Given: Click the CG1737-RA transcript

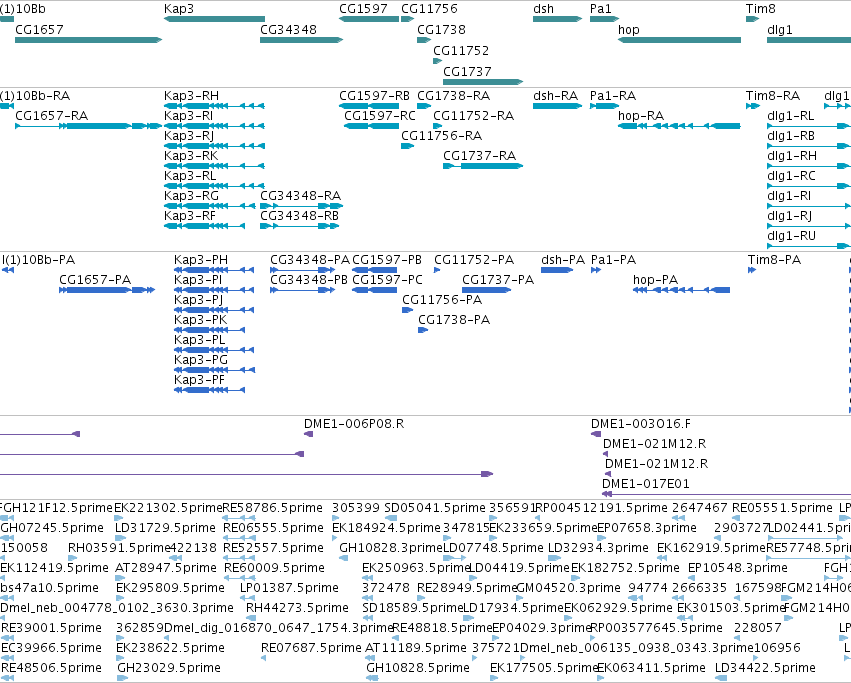Looking at the screenshot, I should pos(483,166).
